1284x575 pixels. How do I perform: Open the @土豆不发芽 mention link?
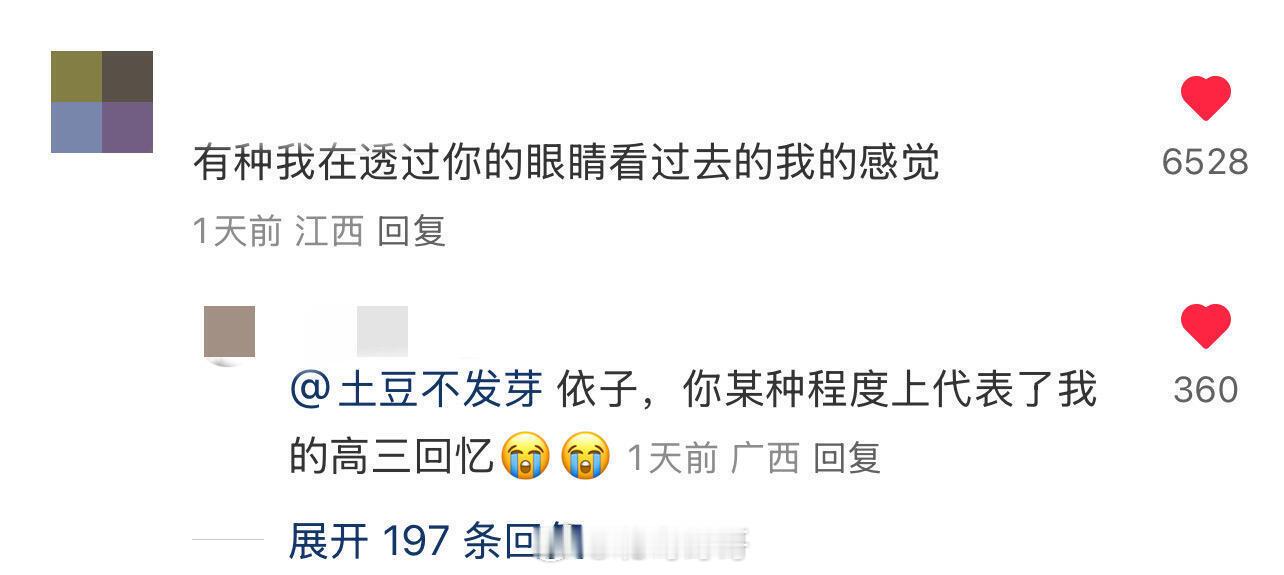416,390
